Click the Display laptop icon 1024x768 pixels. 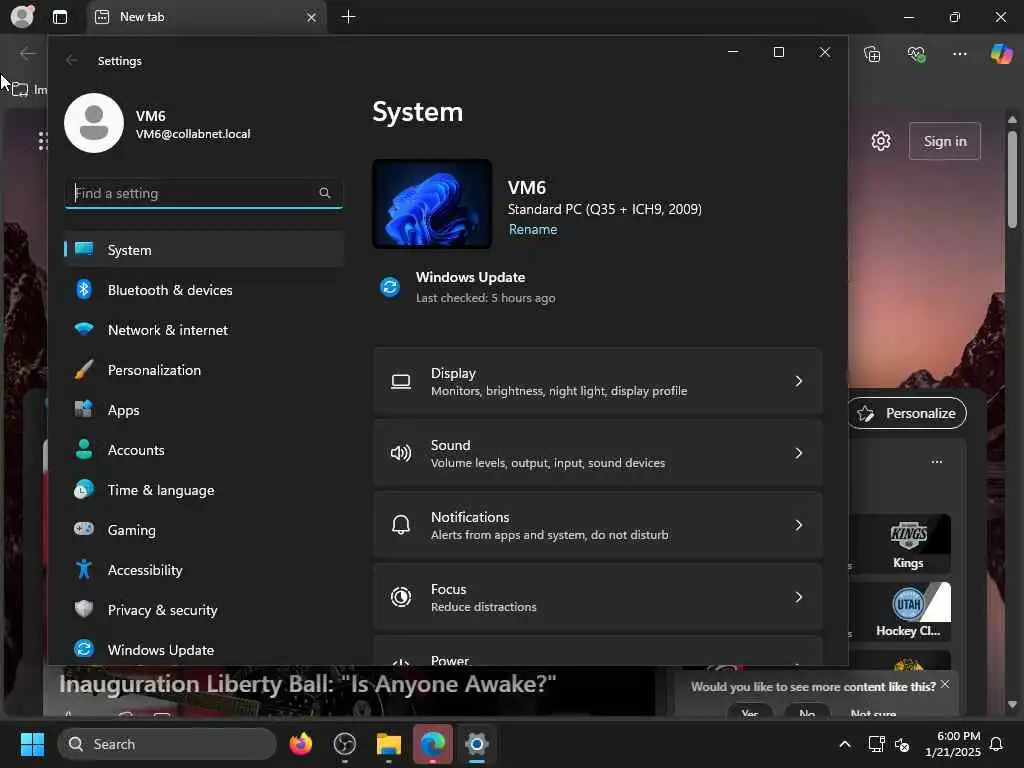[x=401, y=381]
